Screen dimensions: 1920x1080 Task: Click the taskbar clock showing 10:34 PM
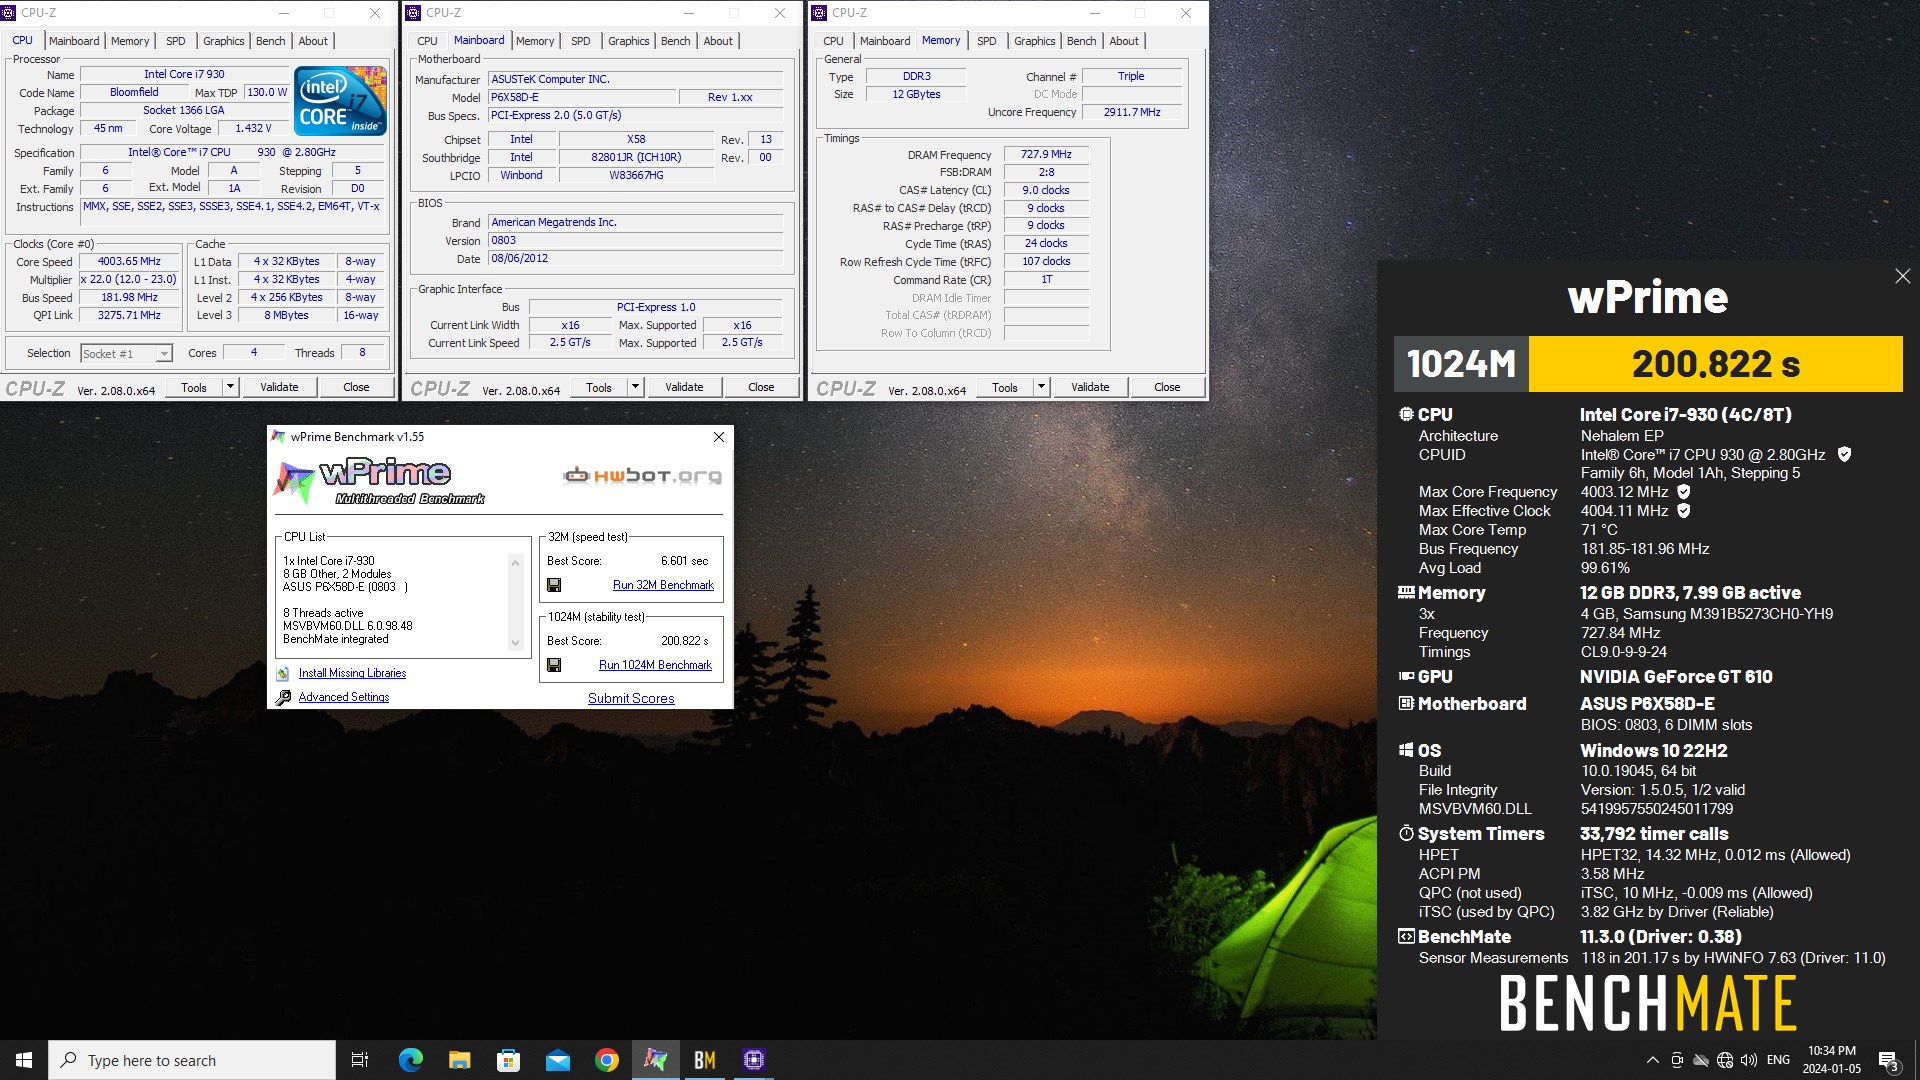(x=1831, y=1060)
